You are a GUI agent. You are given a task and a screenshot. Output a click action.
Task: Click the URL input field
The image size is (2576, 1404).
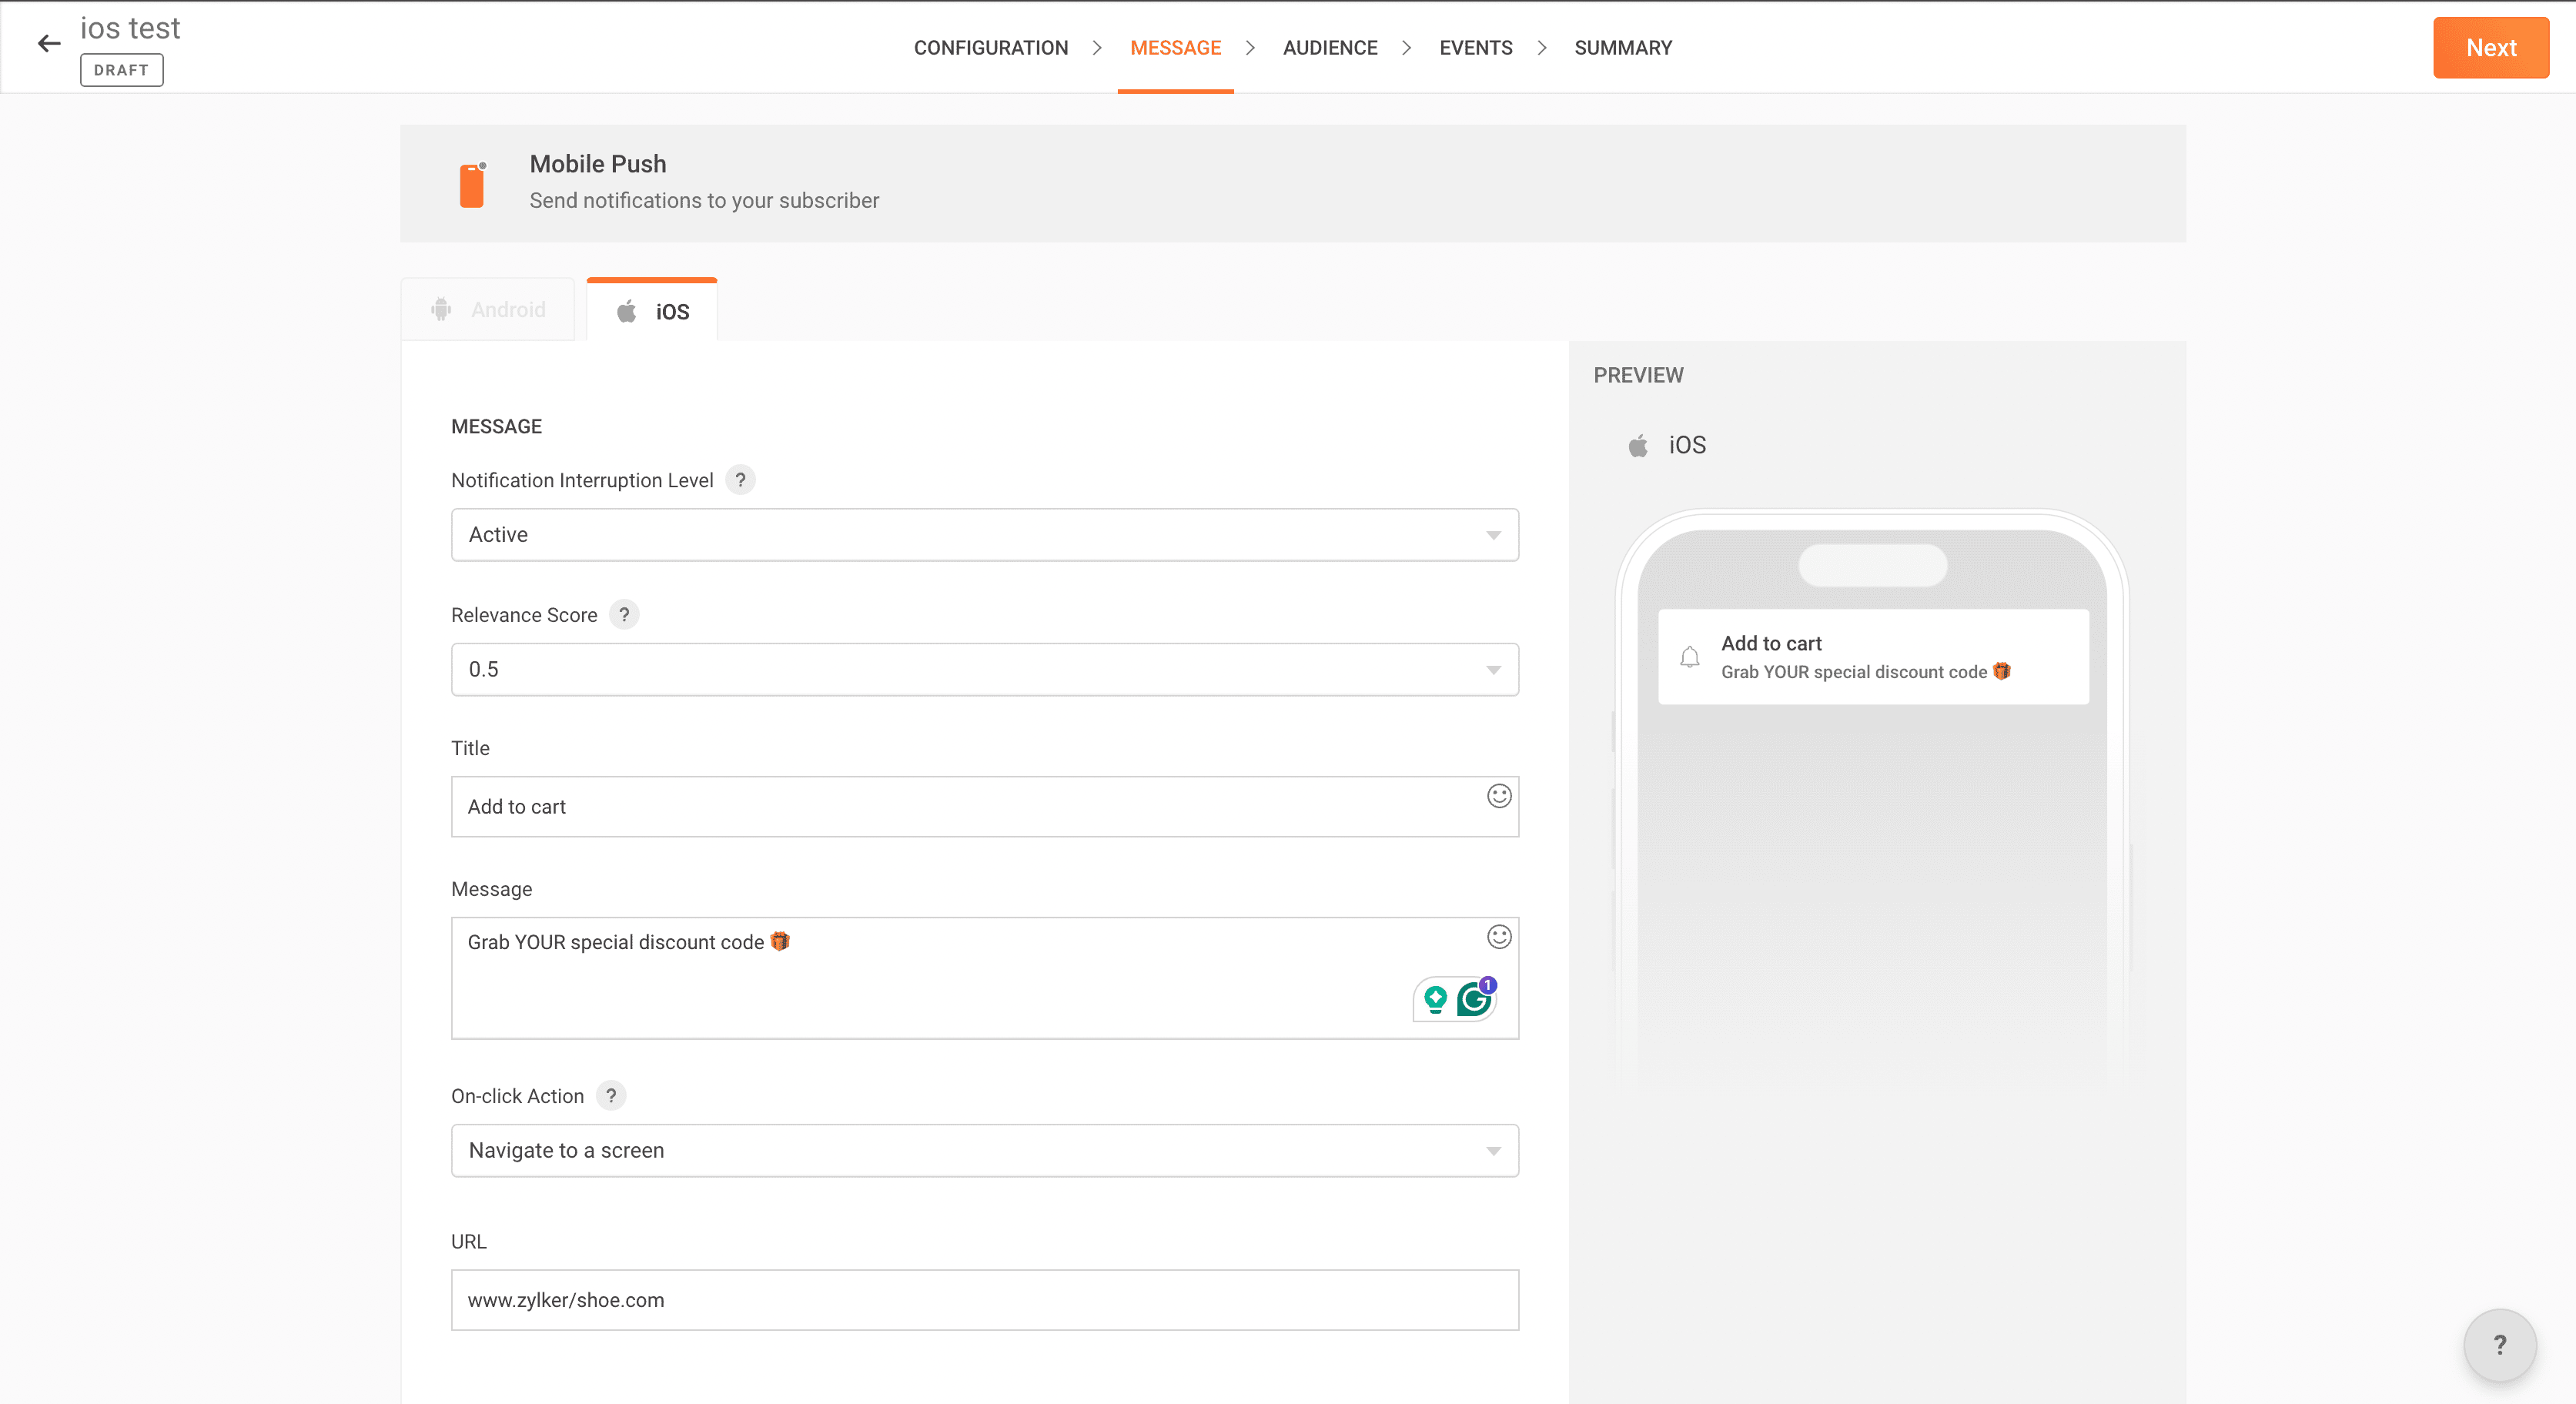point(984,1300)
